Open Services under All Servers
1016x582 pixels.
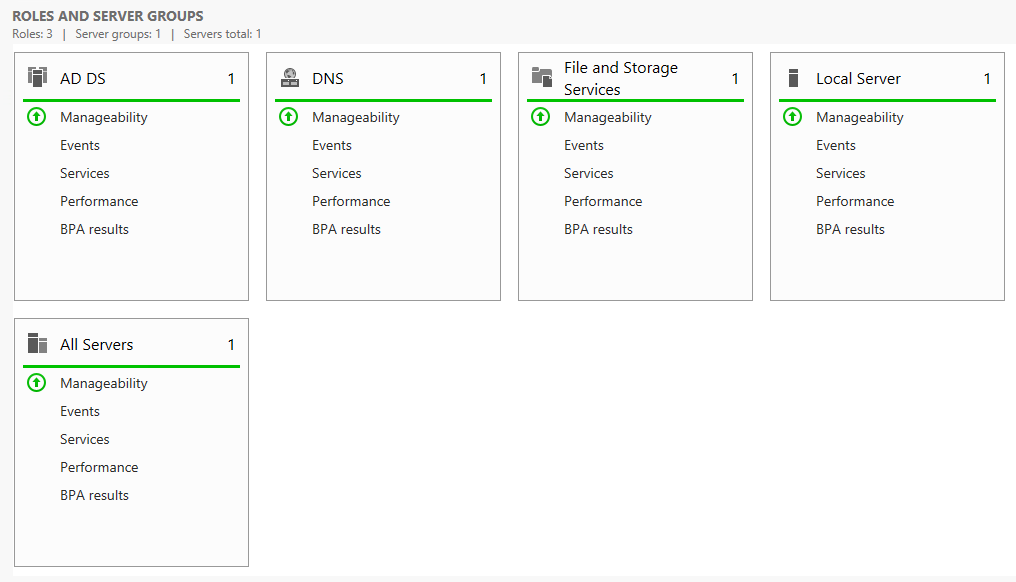85,439
